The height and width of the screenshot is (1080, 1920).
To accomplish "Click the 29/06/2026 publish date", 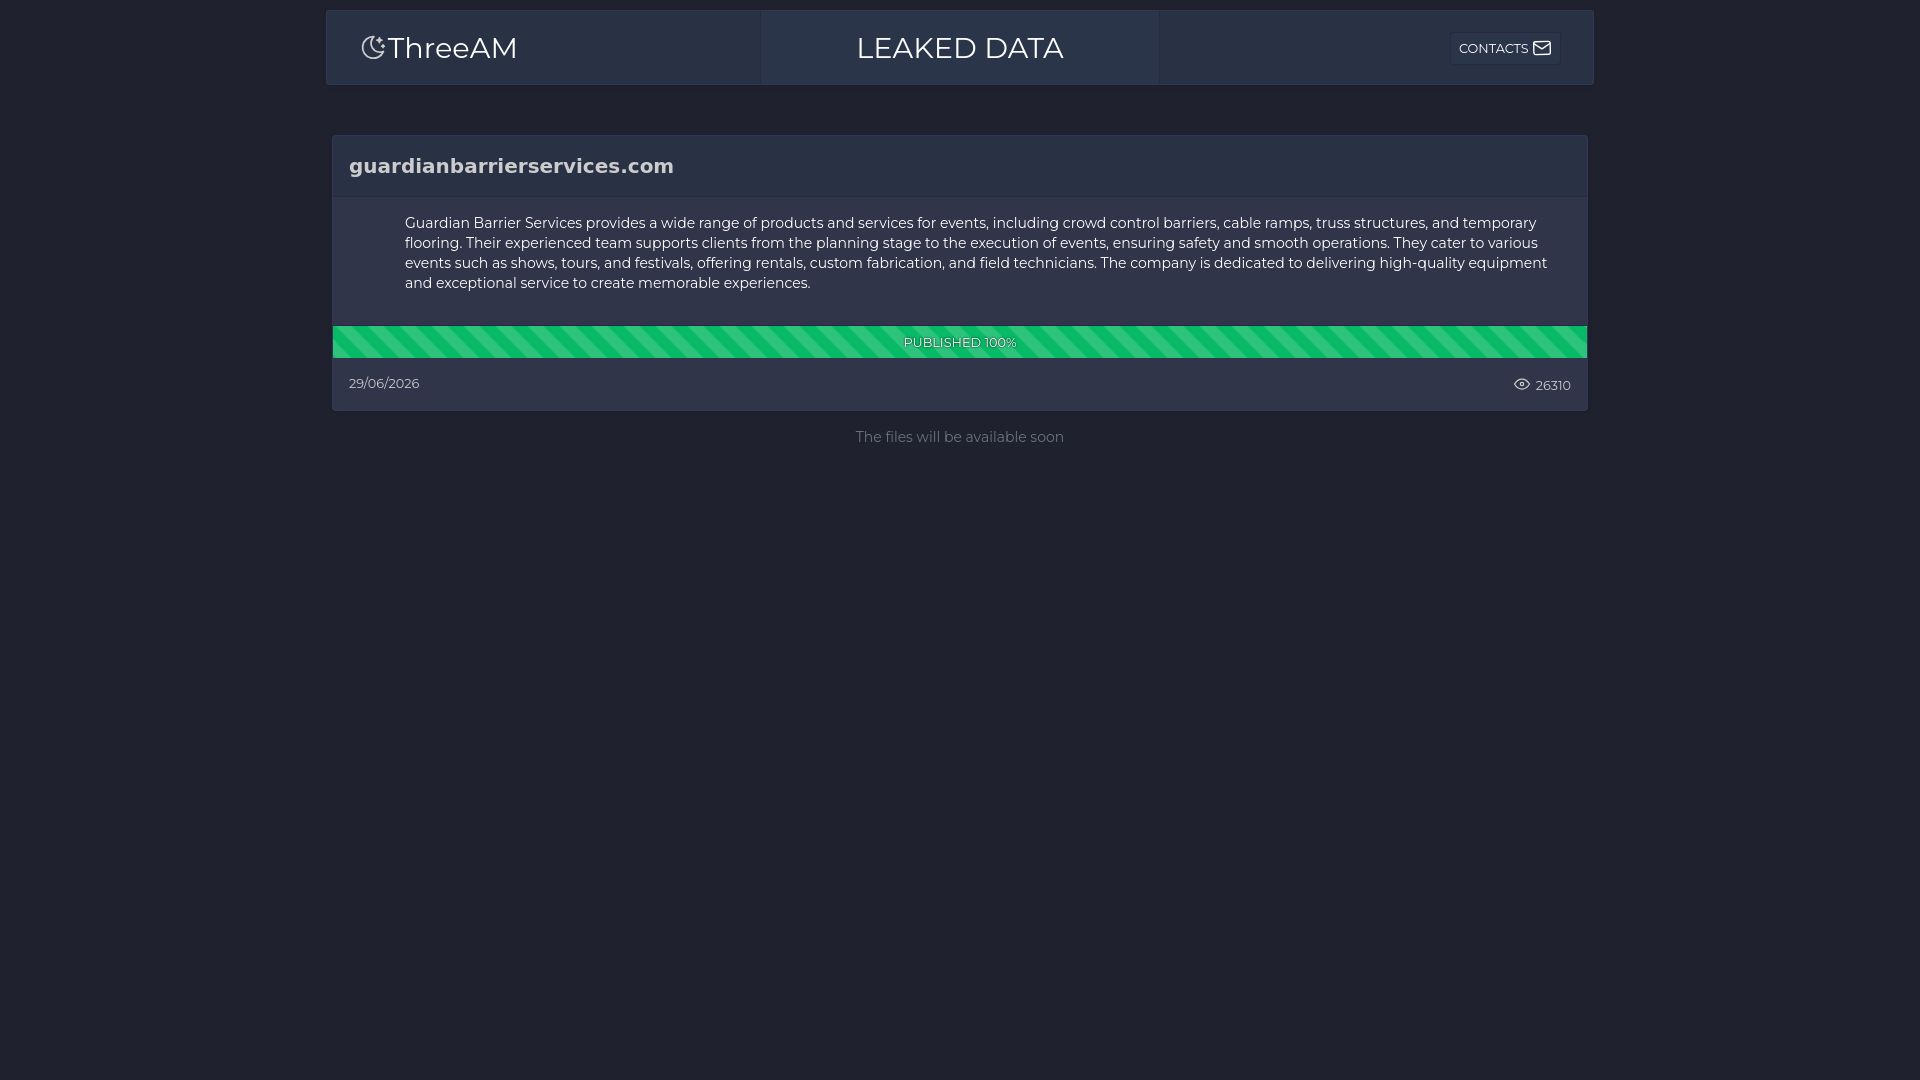I will [x=384, y=384].
